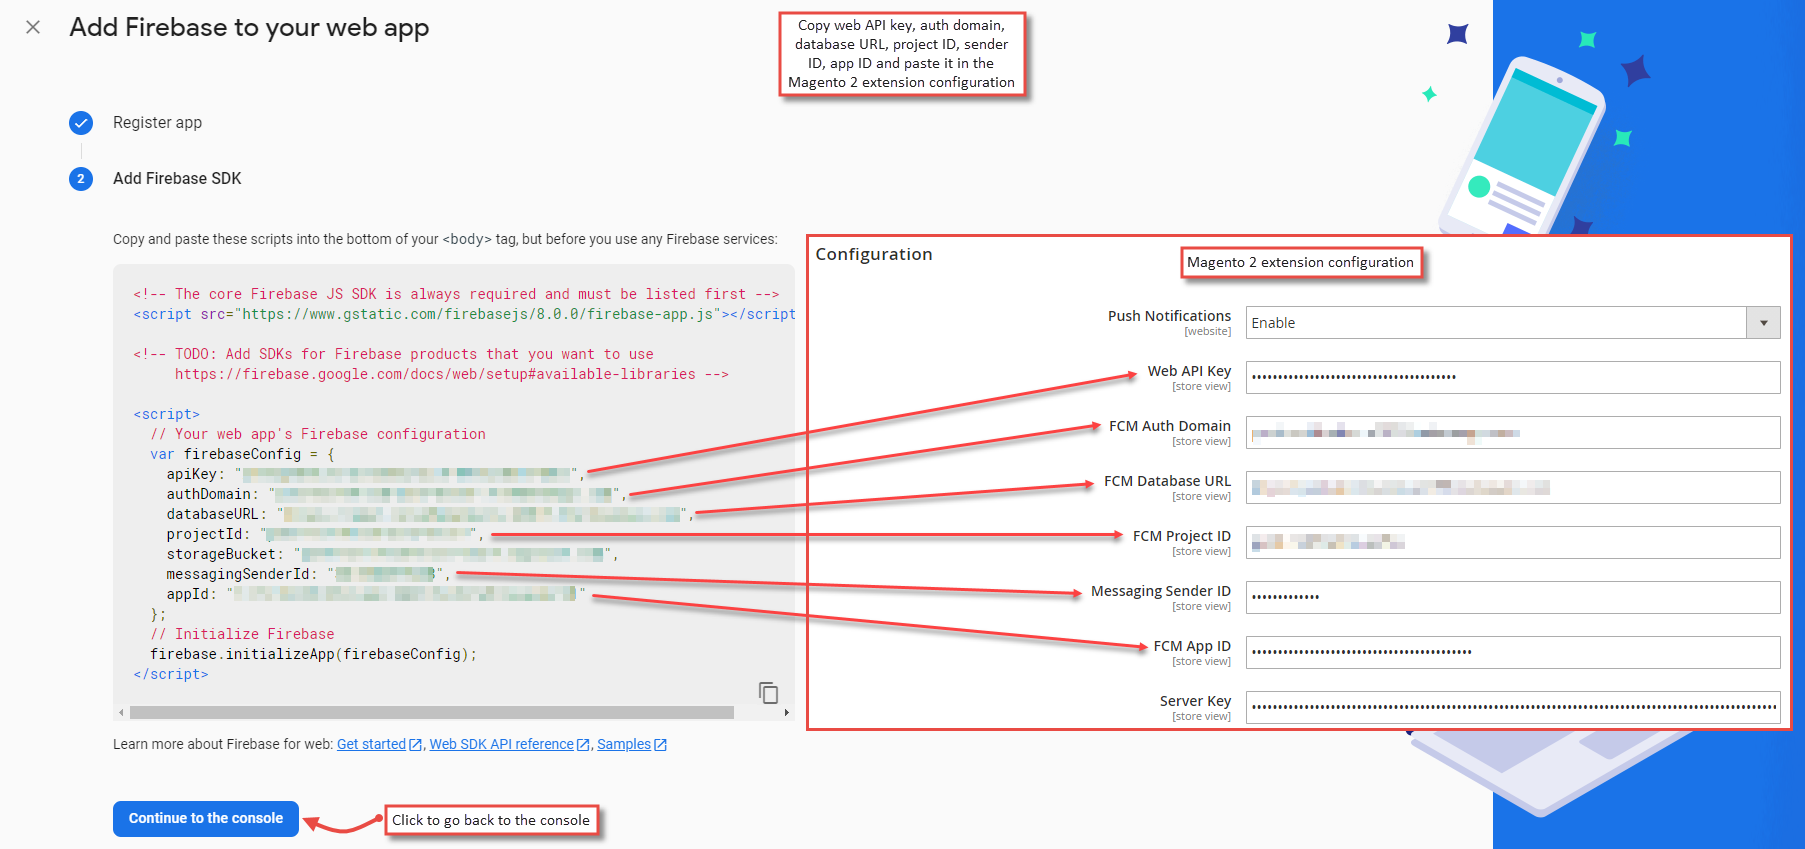Screen dimensions: 1805x849
Task: Open the Samples link
Action: (x=631, y=744)
